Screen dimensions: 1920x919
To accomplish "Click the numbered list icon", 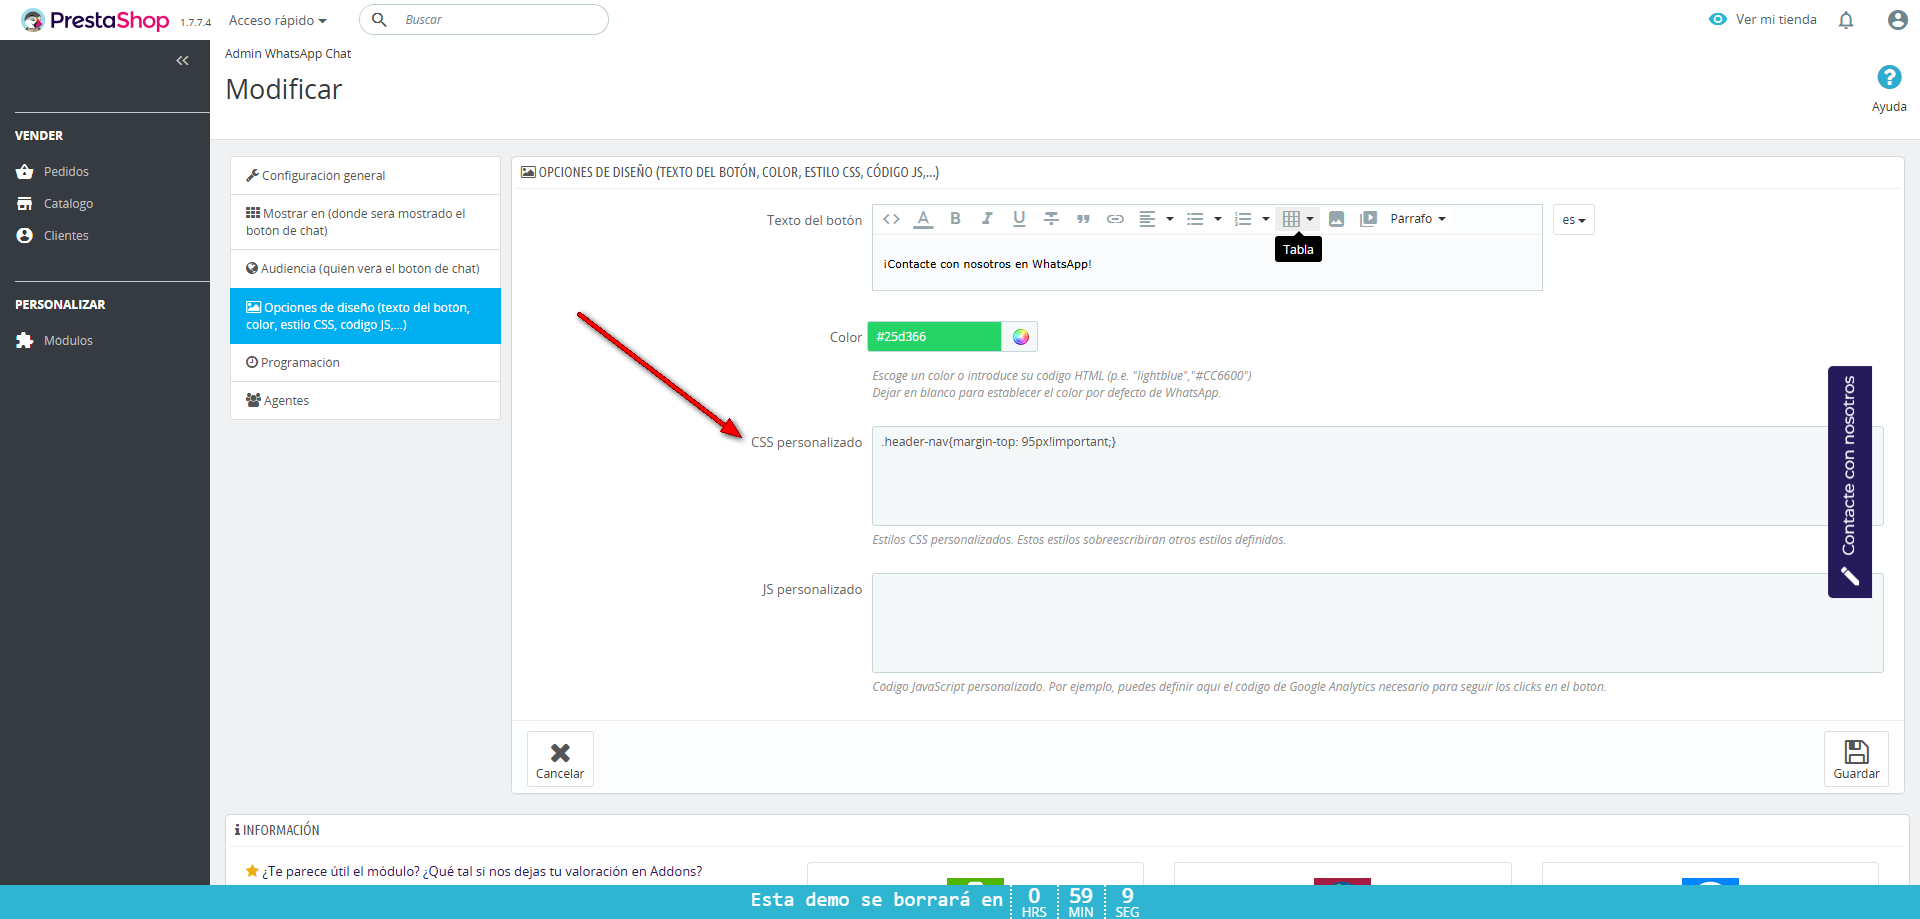I will click(1243, 219).
